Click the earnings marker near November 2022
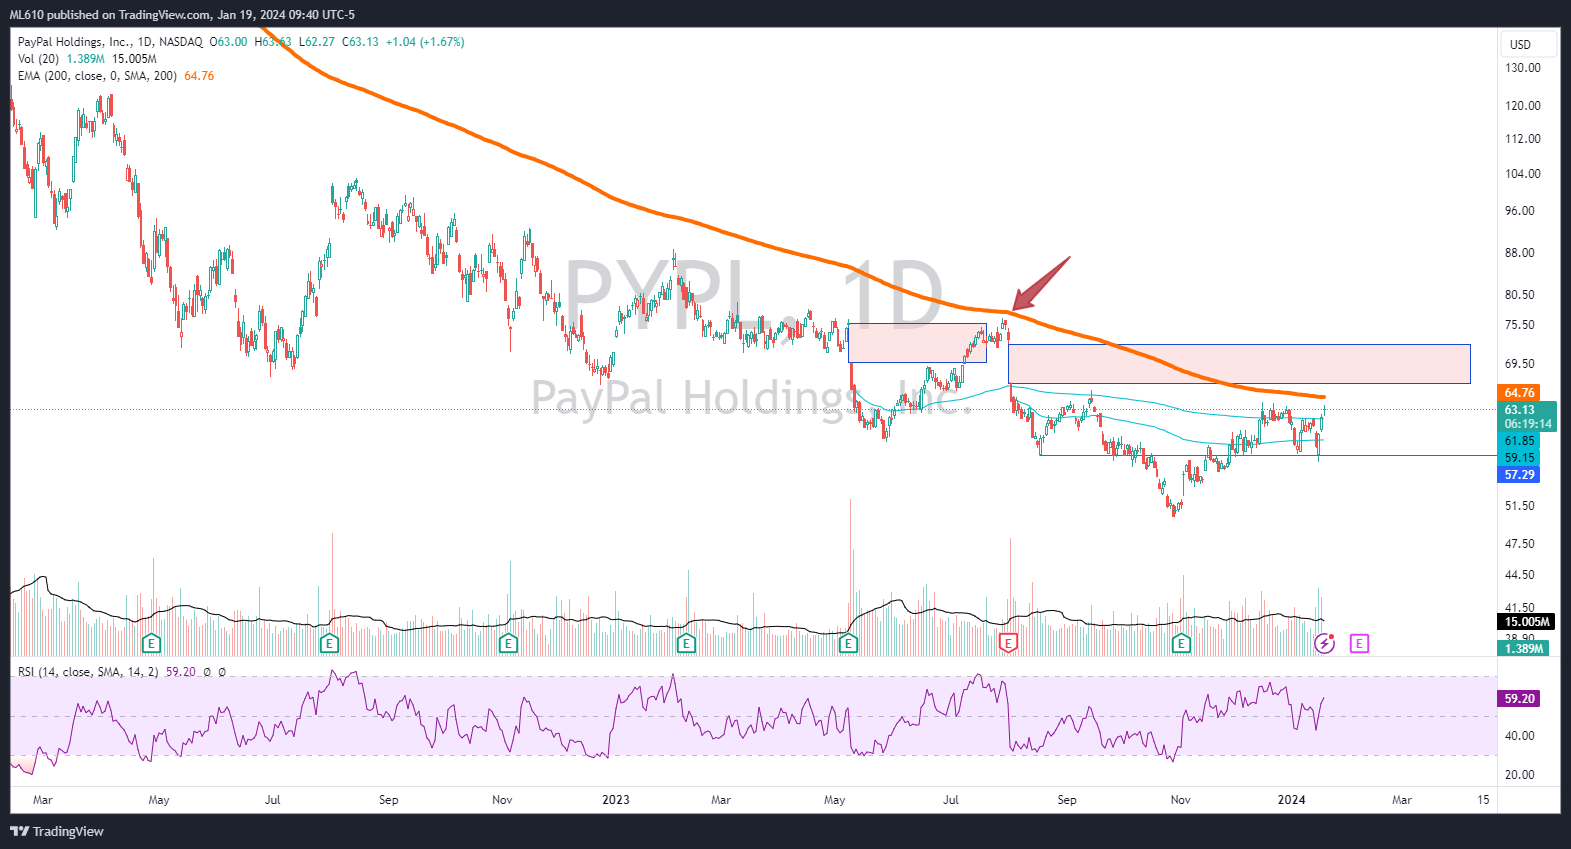This screenshot has height=849, width=1571. pyautogui.click(x=508, y=643)
